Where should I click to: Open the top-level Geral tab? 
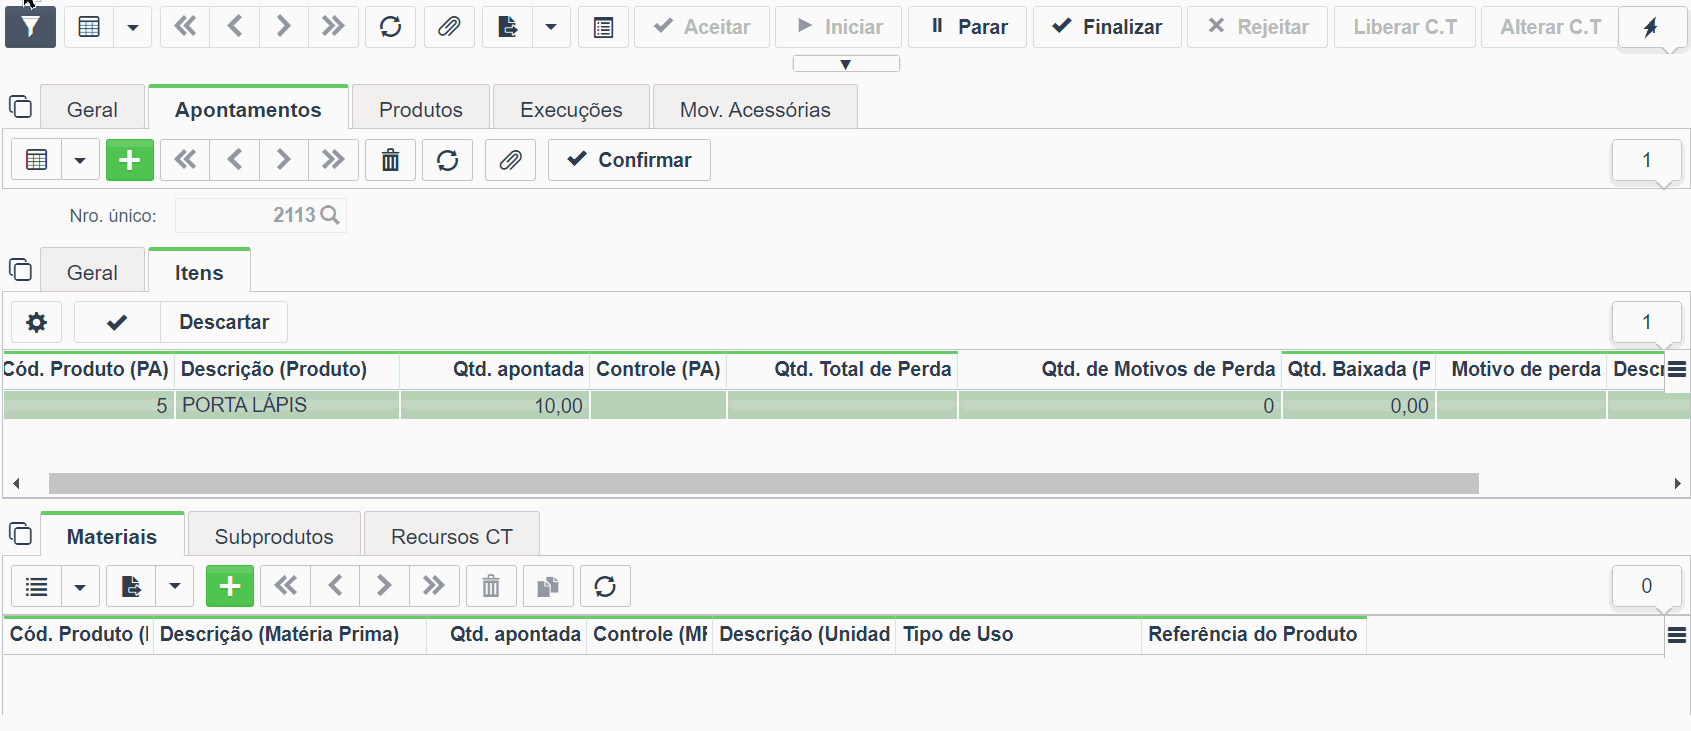click(92, 109)
